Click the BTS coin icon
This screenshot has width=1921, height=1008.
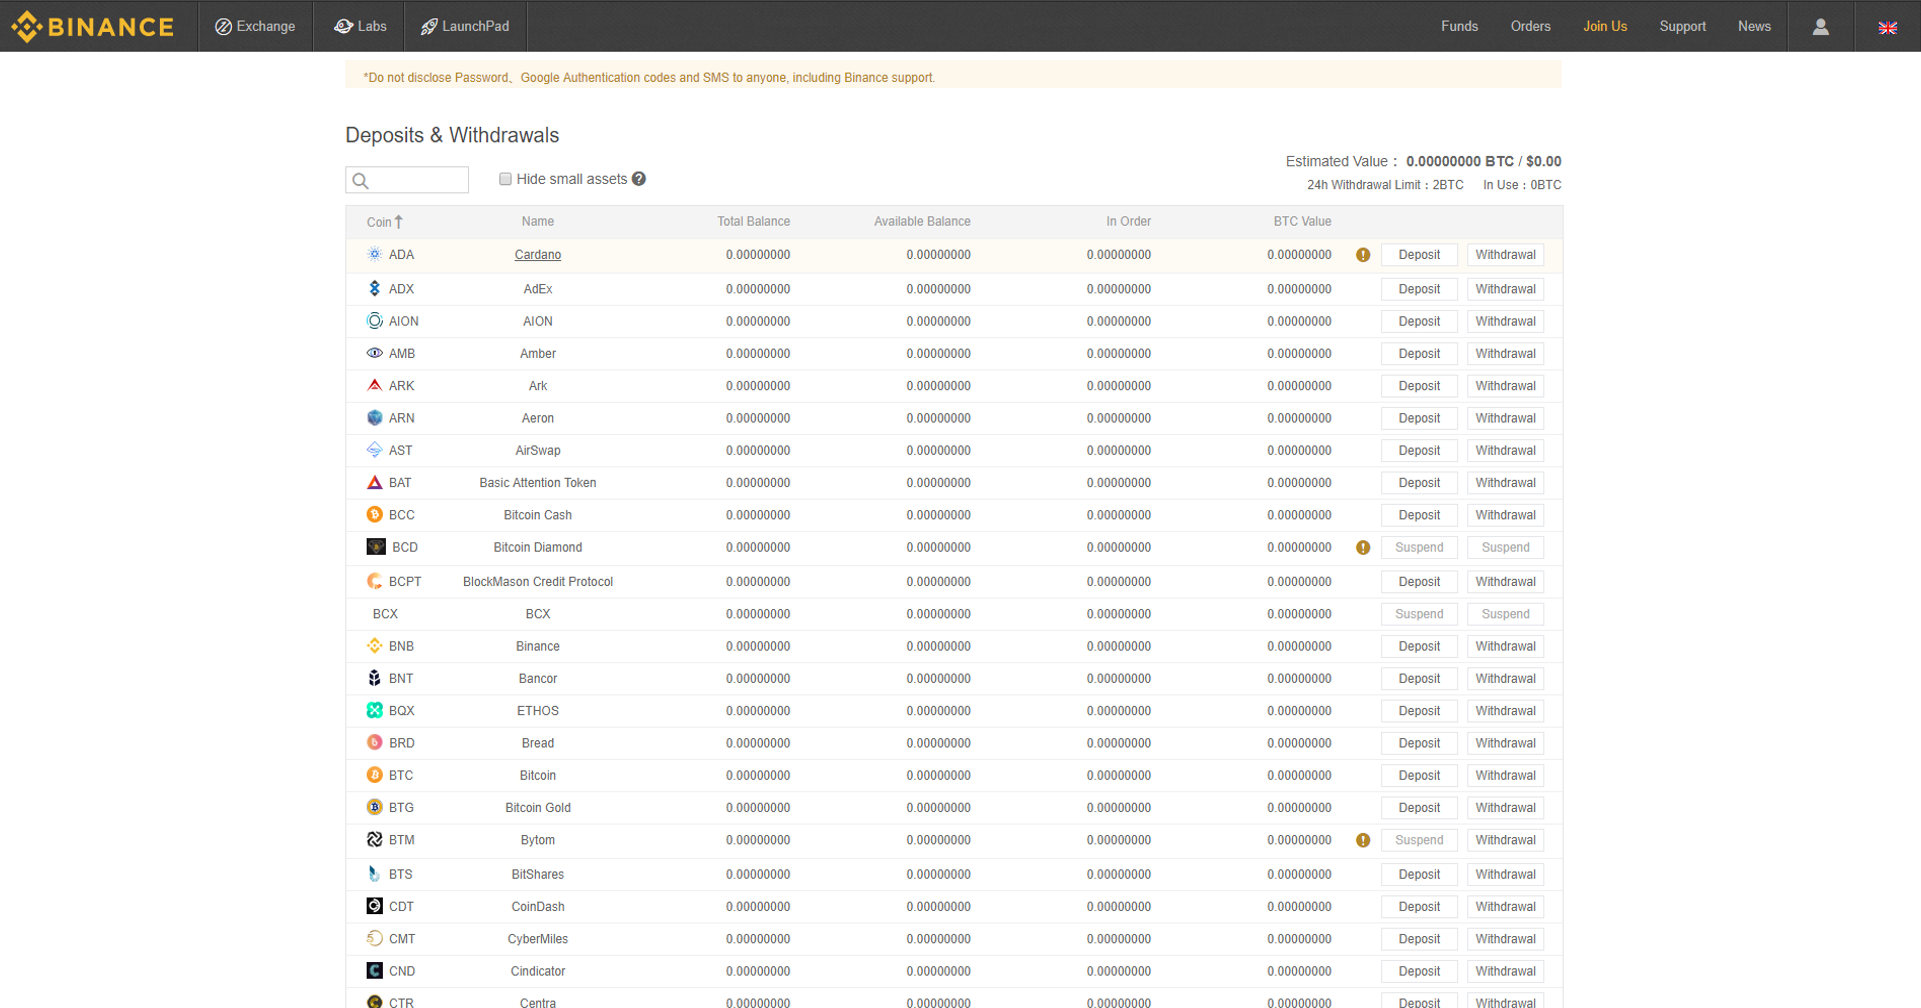[x=374, y=874]
